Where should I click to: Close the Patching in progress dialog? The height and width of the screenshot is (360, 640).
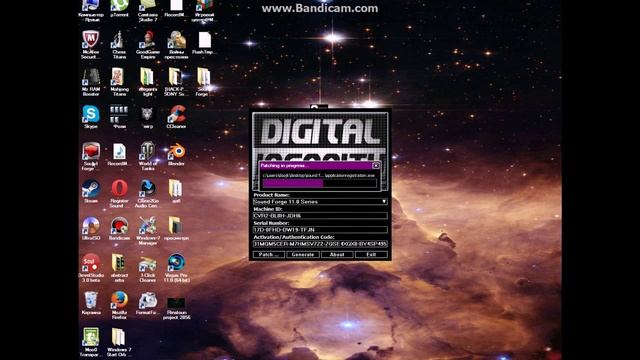(x=376, y=165)
